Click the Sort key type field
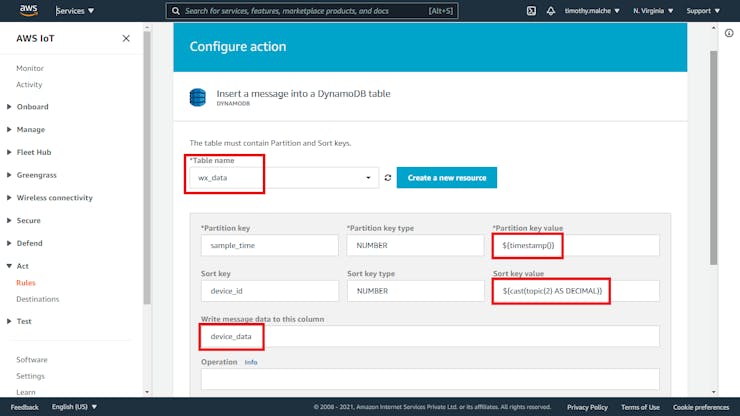Screen dimensions: 740x416 tap(415, 291)
